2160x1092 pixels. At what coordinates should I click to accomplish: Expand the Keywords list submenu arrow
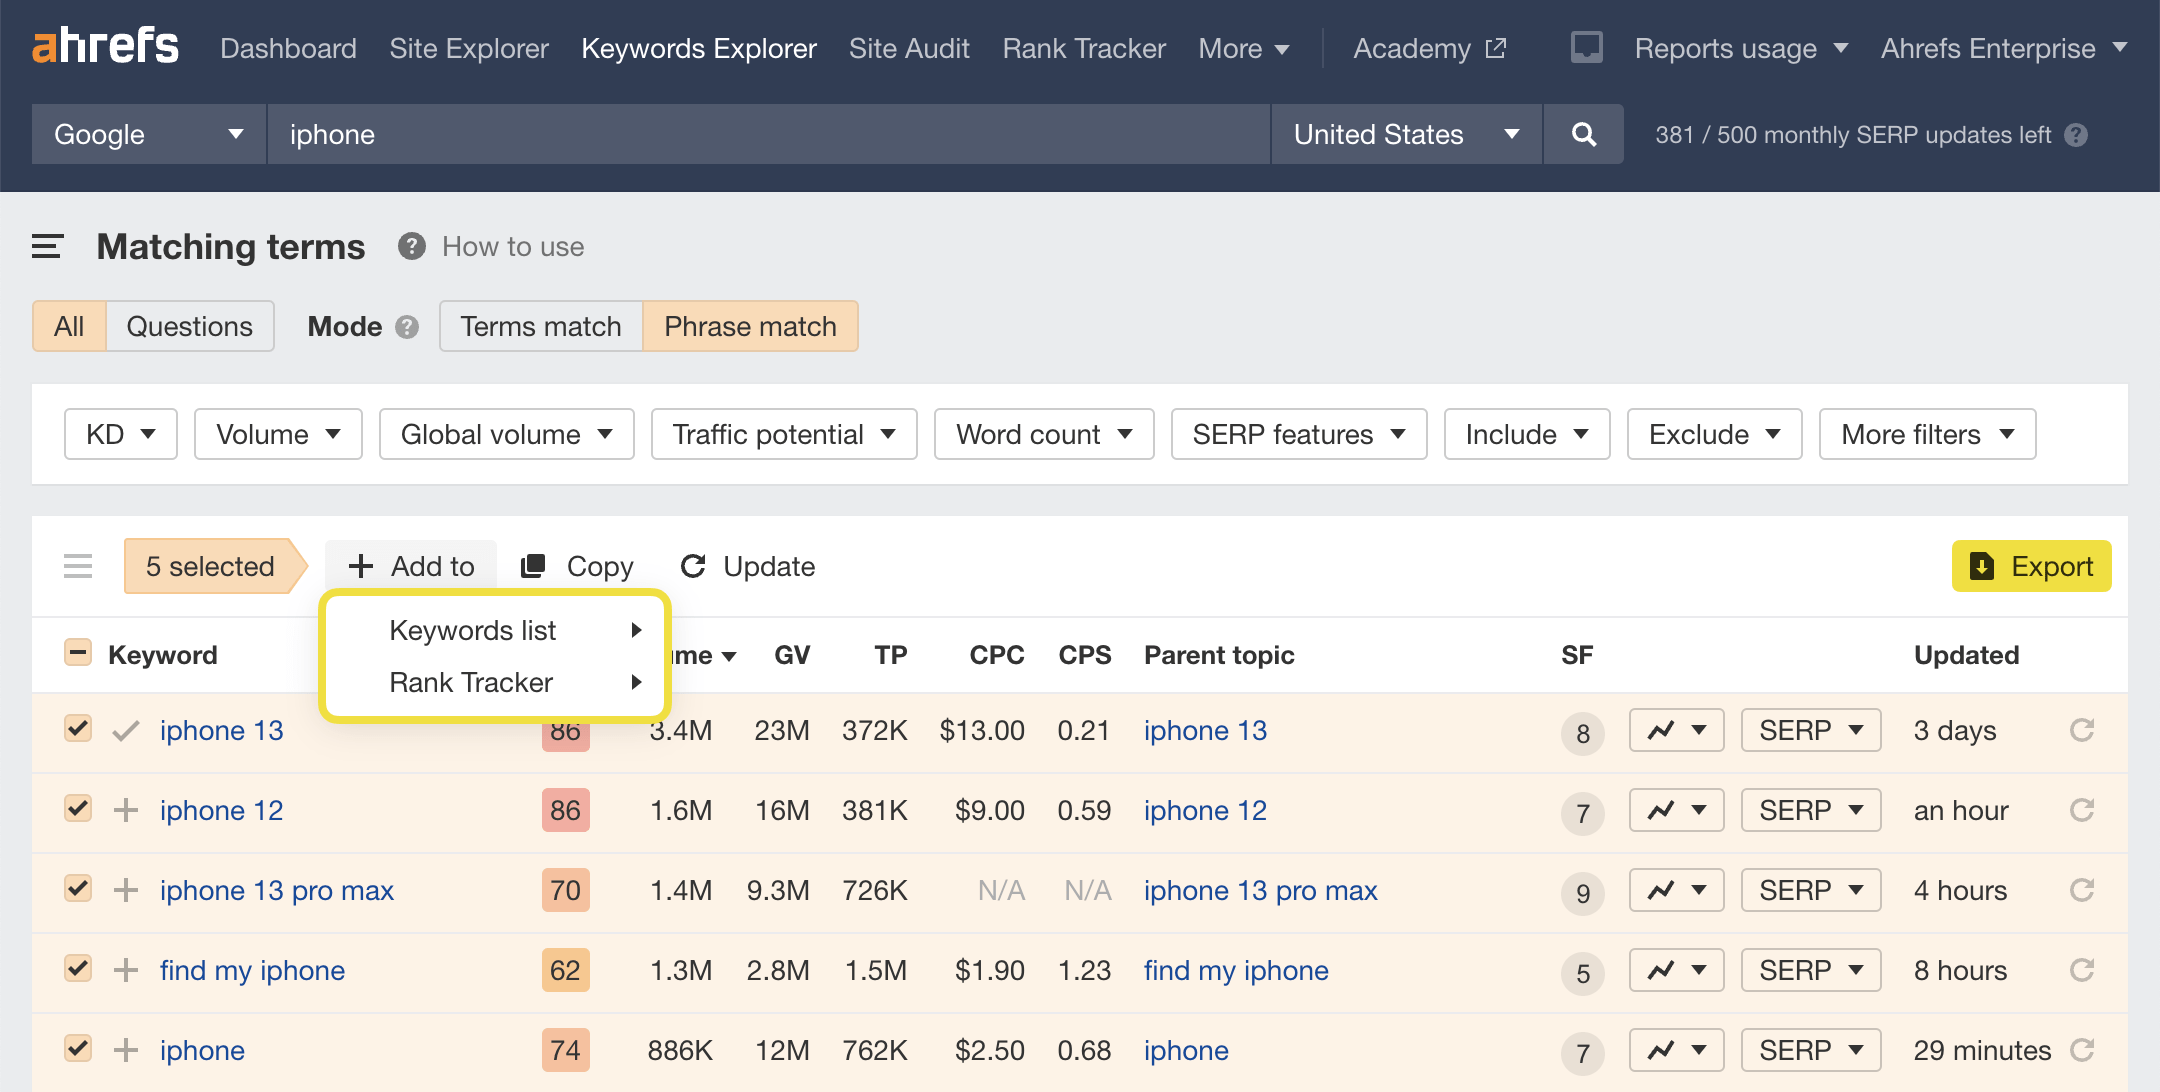[x=637, y=630]
